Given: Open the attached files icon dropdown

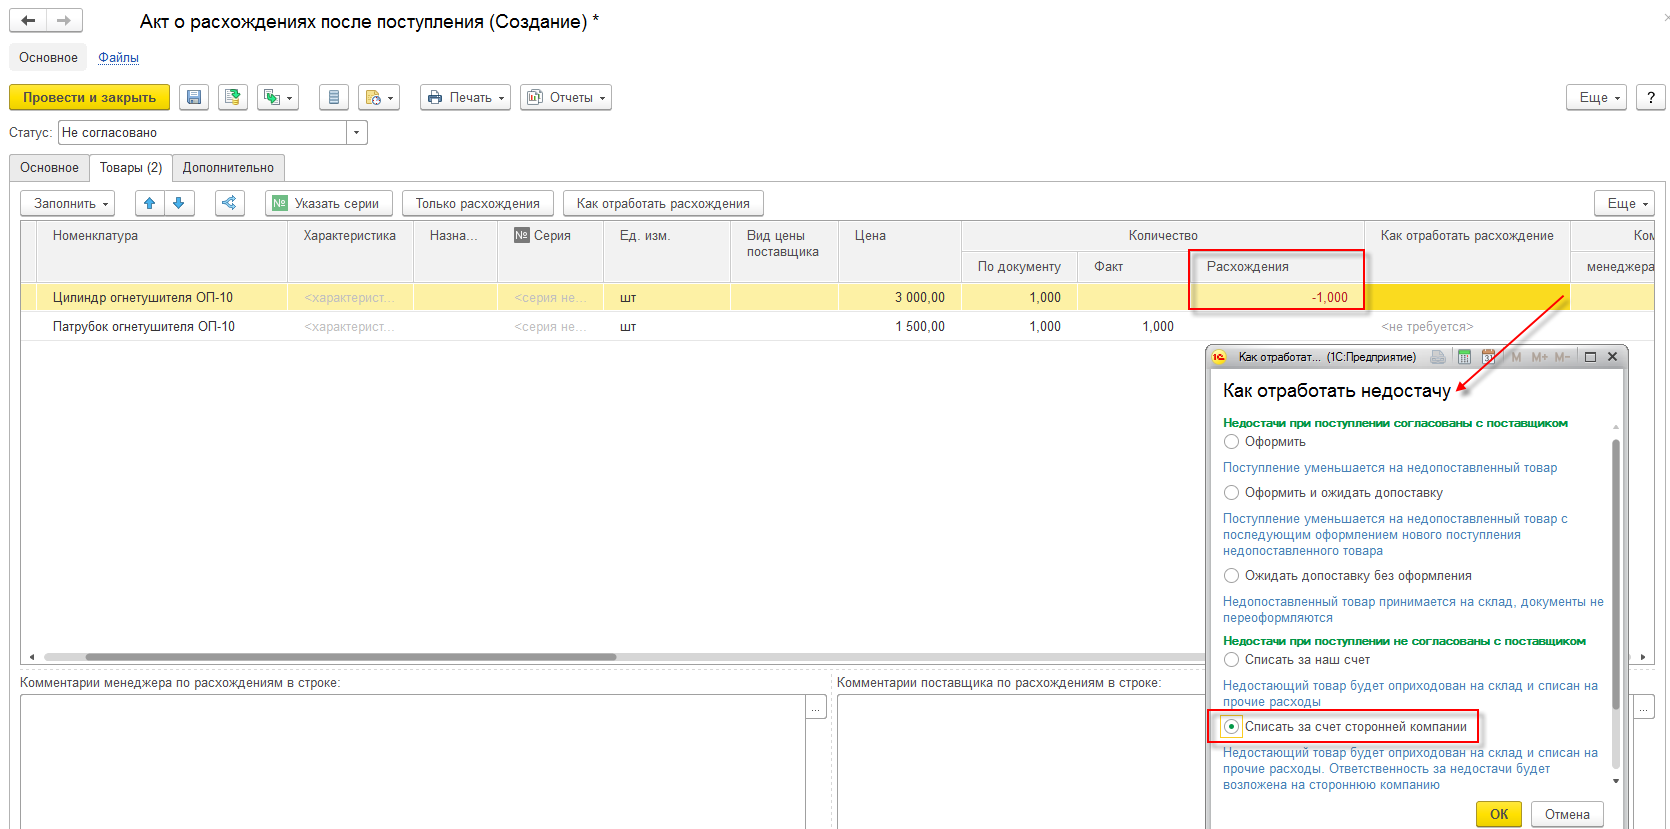Looking at the screenshot, I should coord(379,97).
